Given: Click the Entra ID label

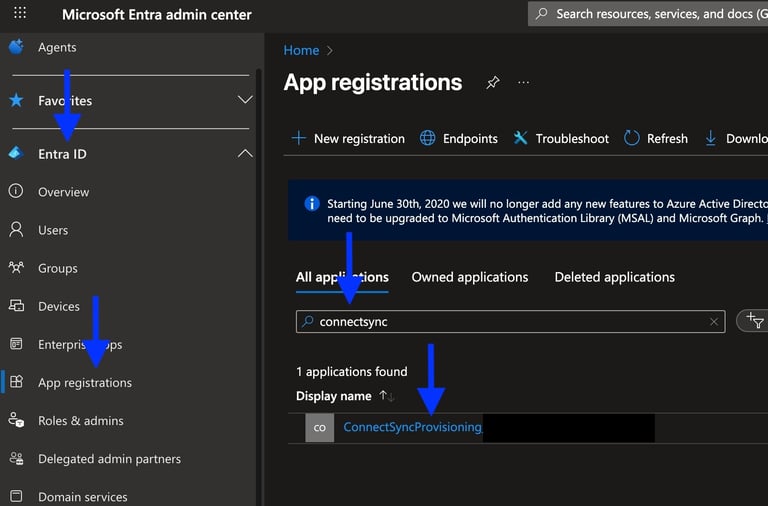Looking at the screenshot, I should point(62,154).
